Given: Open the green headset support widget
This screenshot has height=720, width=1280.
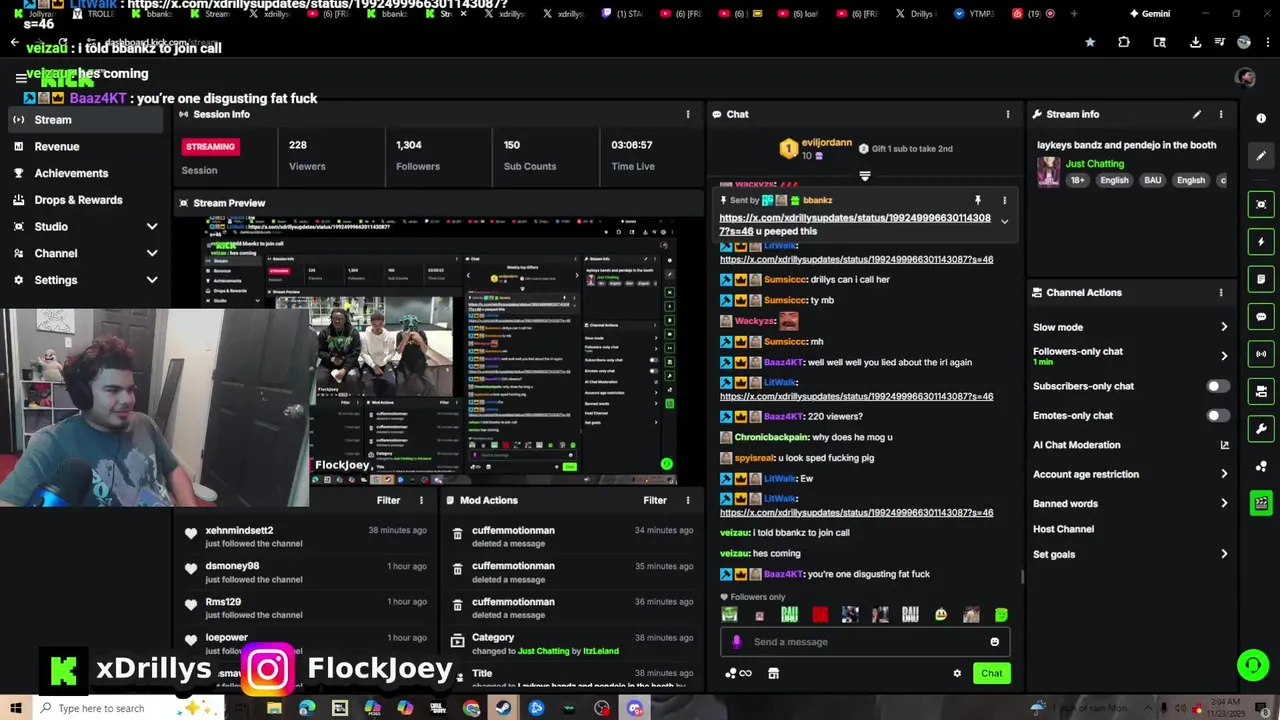Looking at the screenshot, I should [1252, 665].
